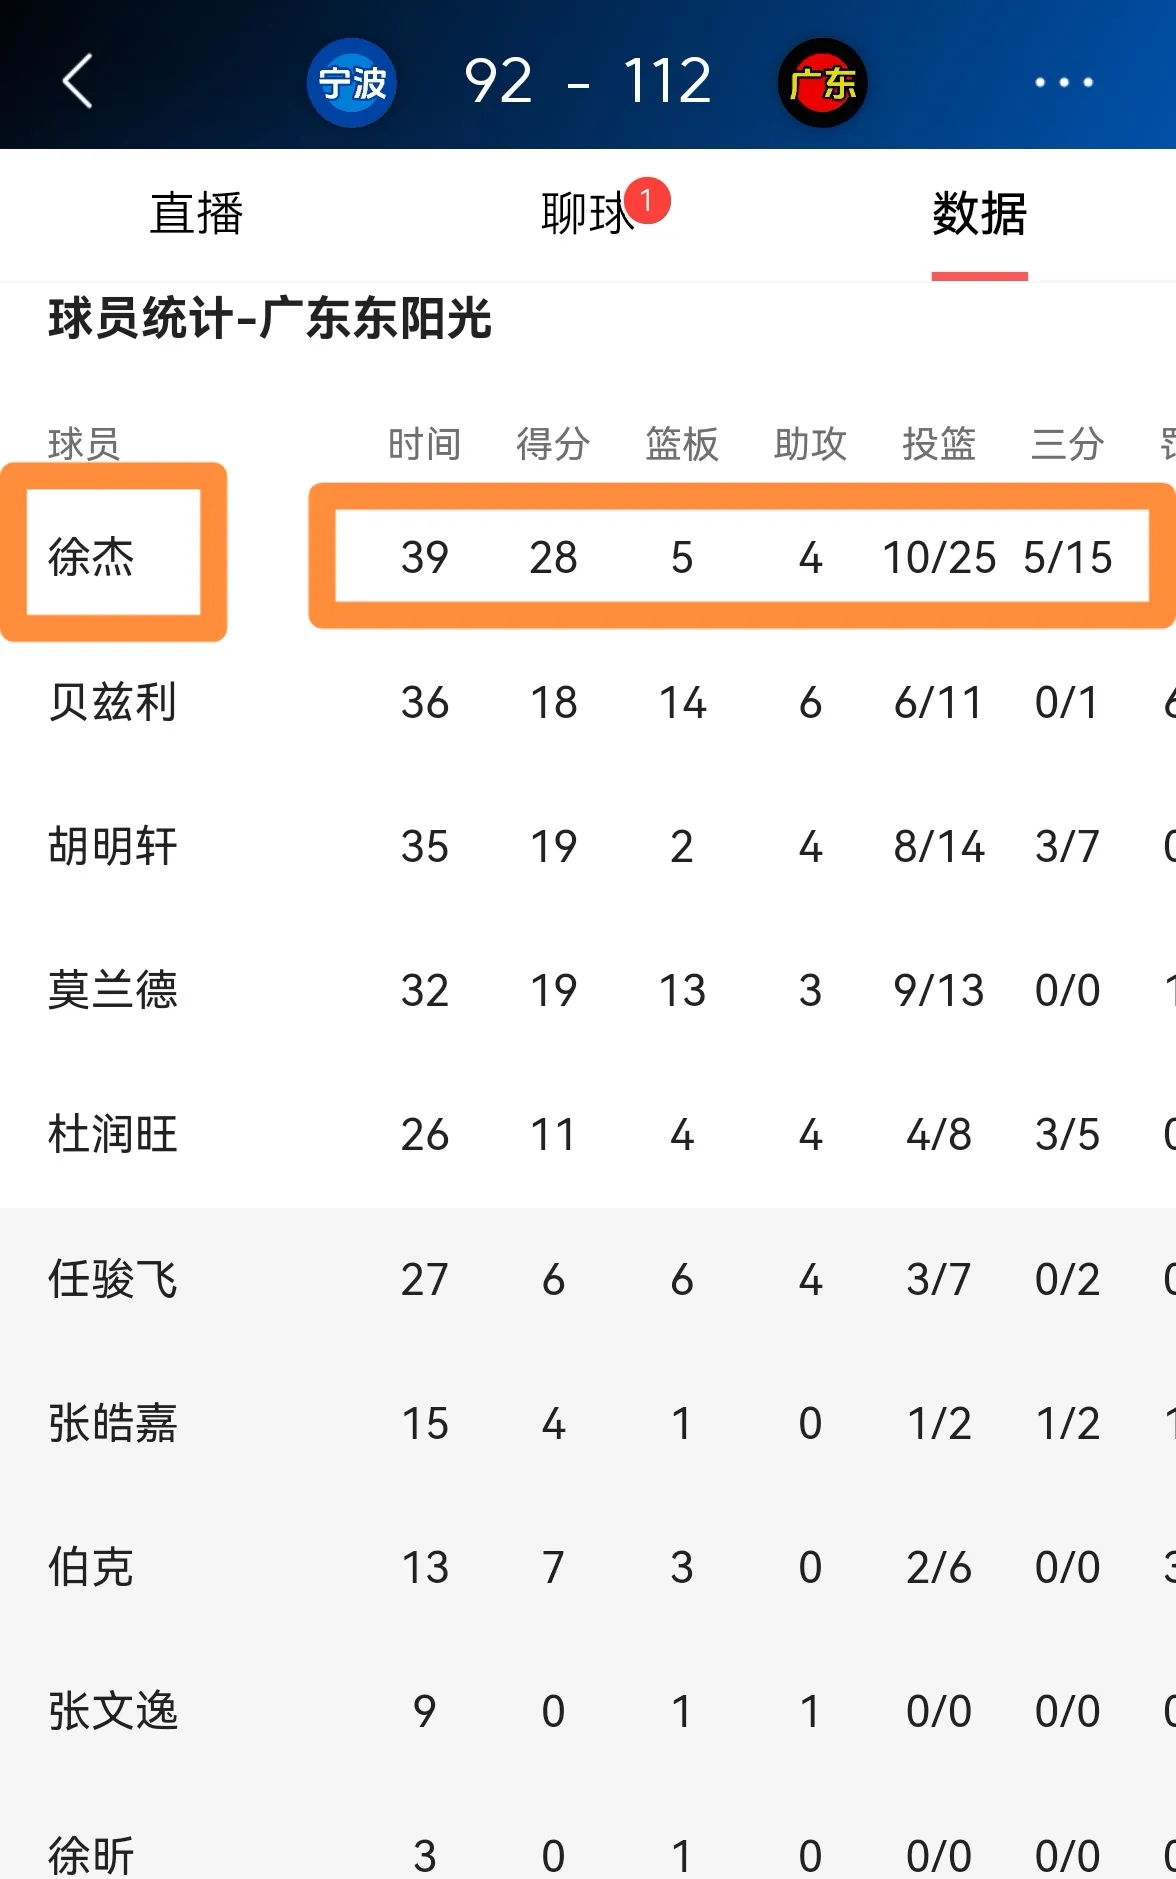Tap the Ningbo team logo
Image resolution: width=1176 pixels, height=1879 pixels.
(x=352, y=82)
